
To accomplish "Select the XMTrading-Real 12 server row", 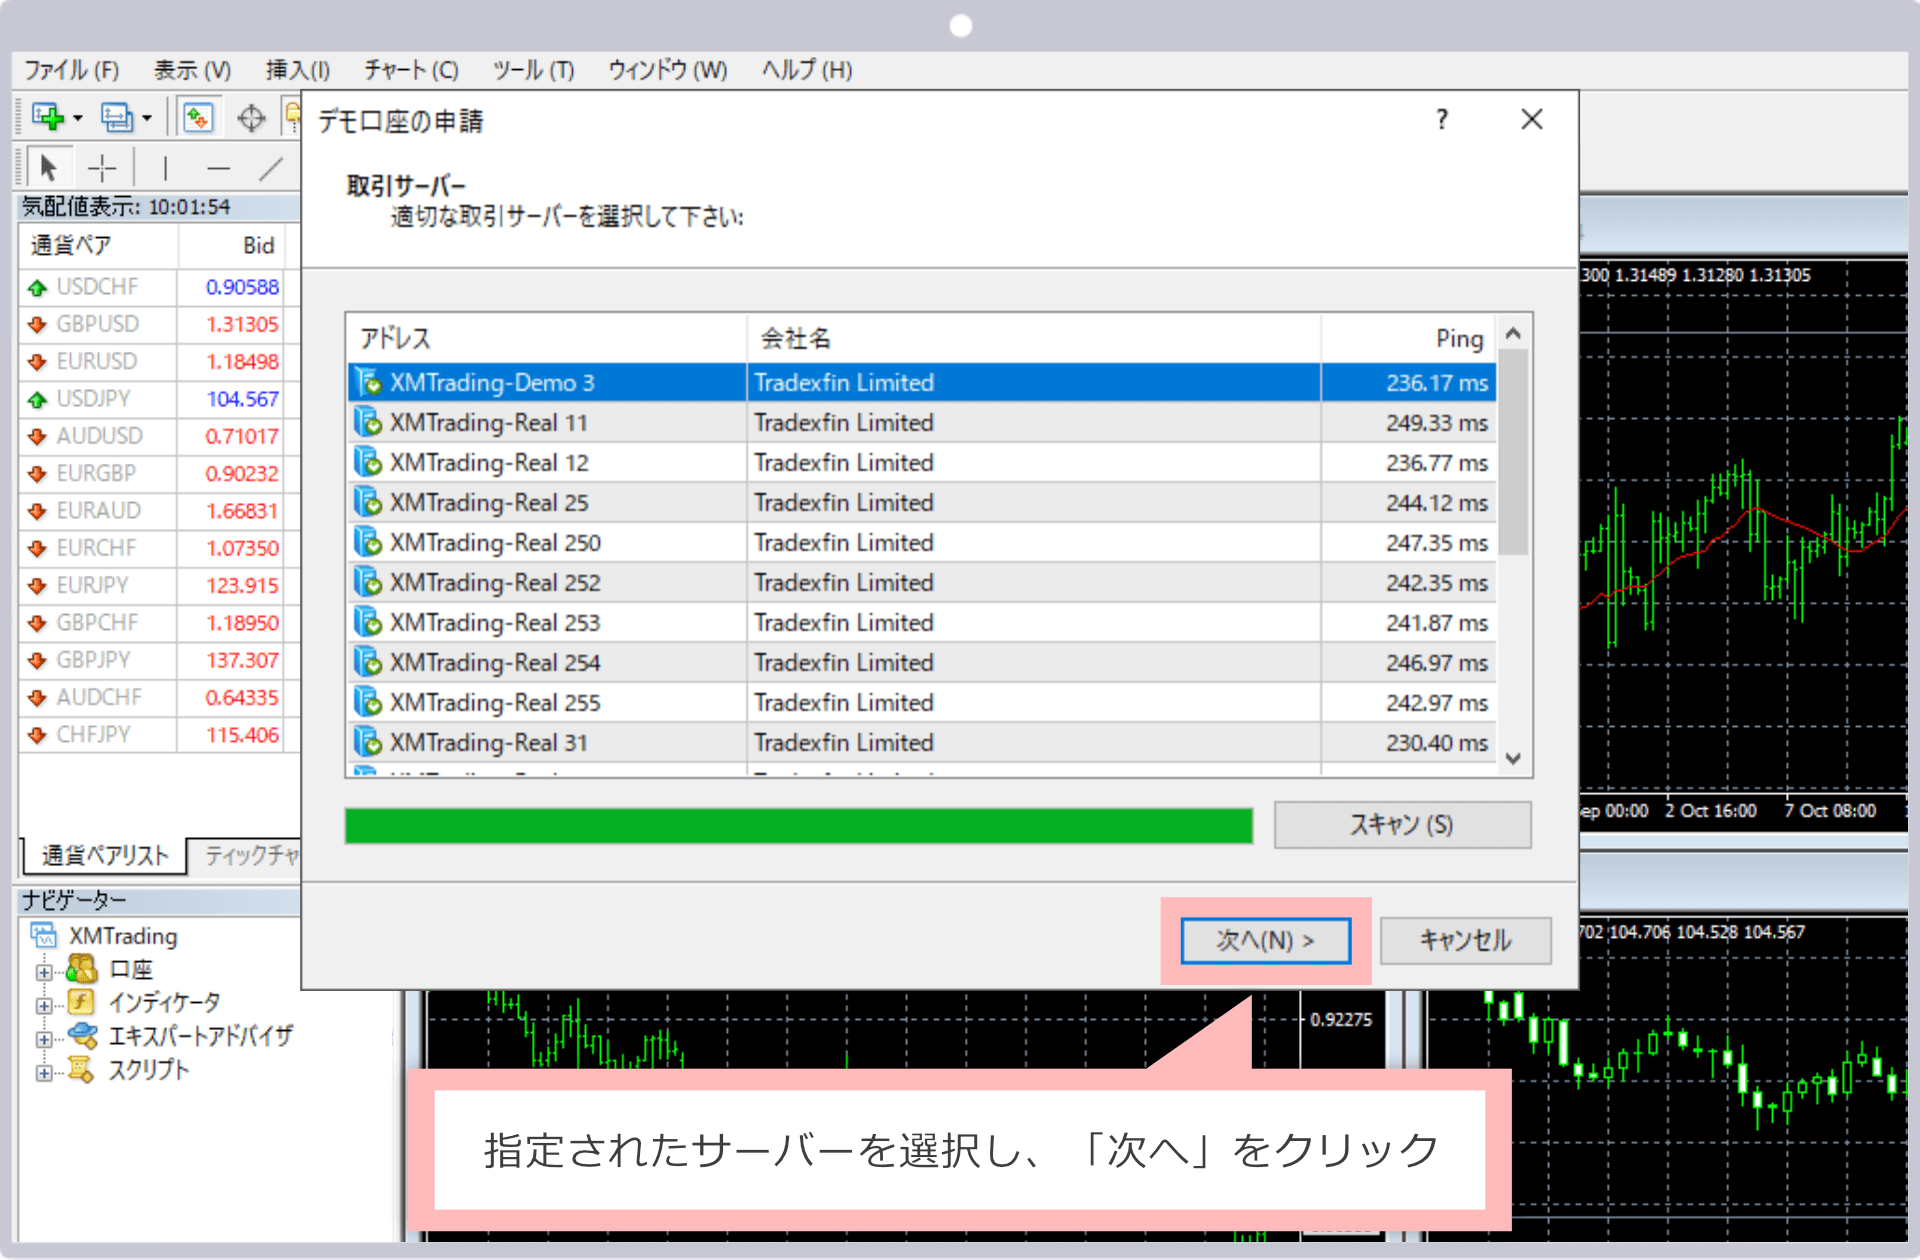I will 922,462.
